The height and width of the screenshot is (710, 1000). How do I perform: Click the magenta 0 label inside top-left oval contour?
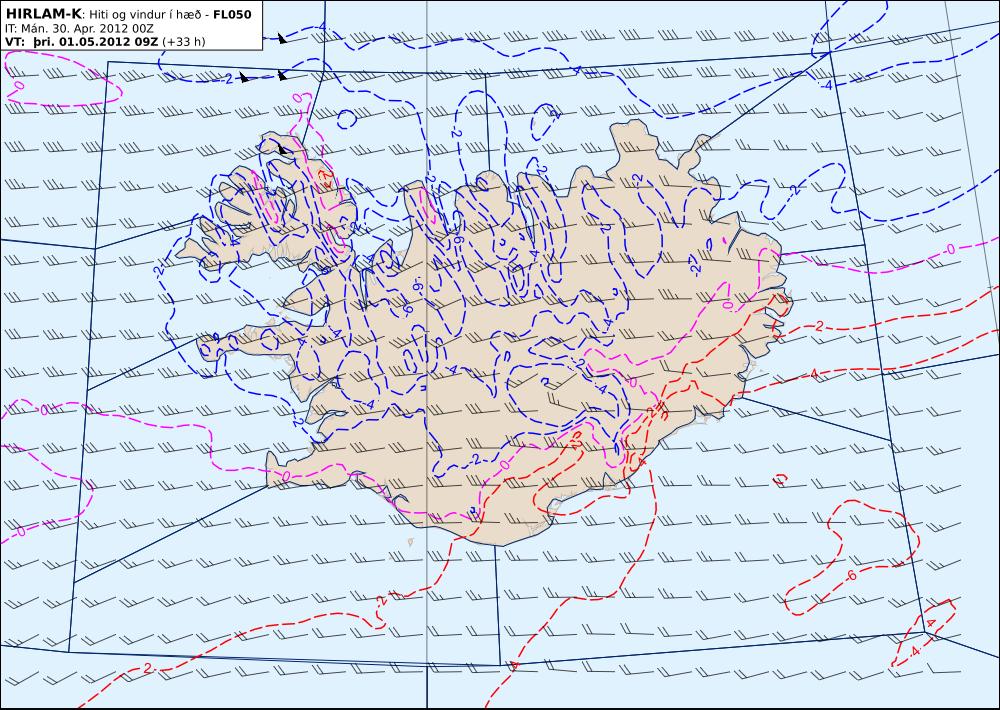[18, 85]
